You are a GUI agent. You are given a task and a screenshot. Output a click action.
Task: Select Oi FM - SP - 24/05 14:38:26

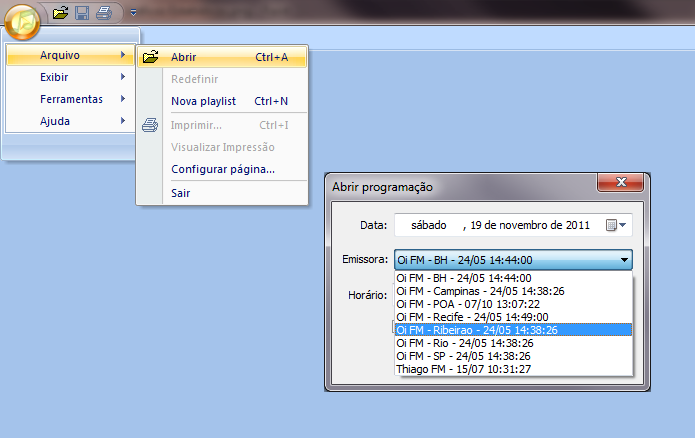click(513, 356)
